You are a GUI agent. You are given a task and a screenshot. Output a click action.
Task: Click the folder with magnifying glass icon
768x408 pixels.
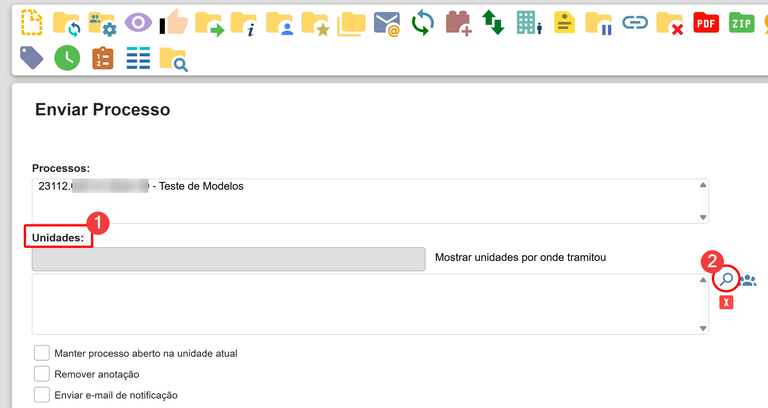click(x=174, y=59)
